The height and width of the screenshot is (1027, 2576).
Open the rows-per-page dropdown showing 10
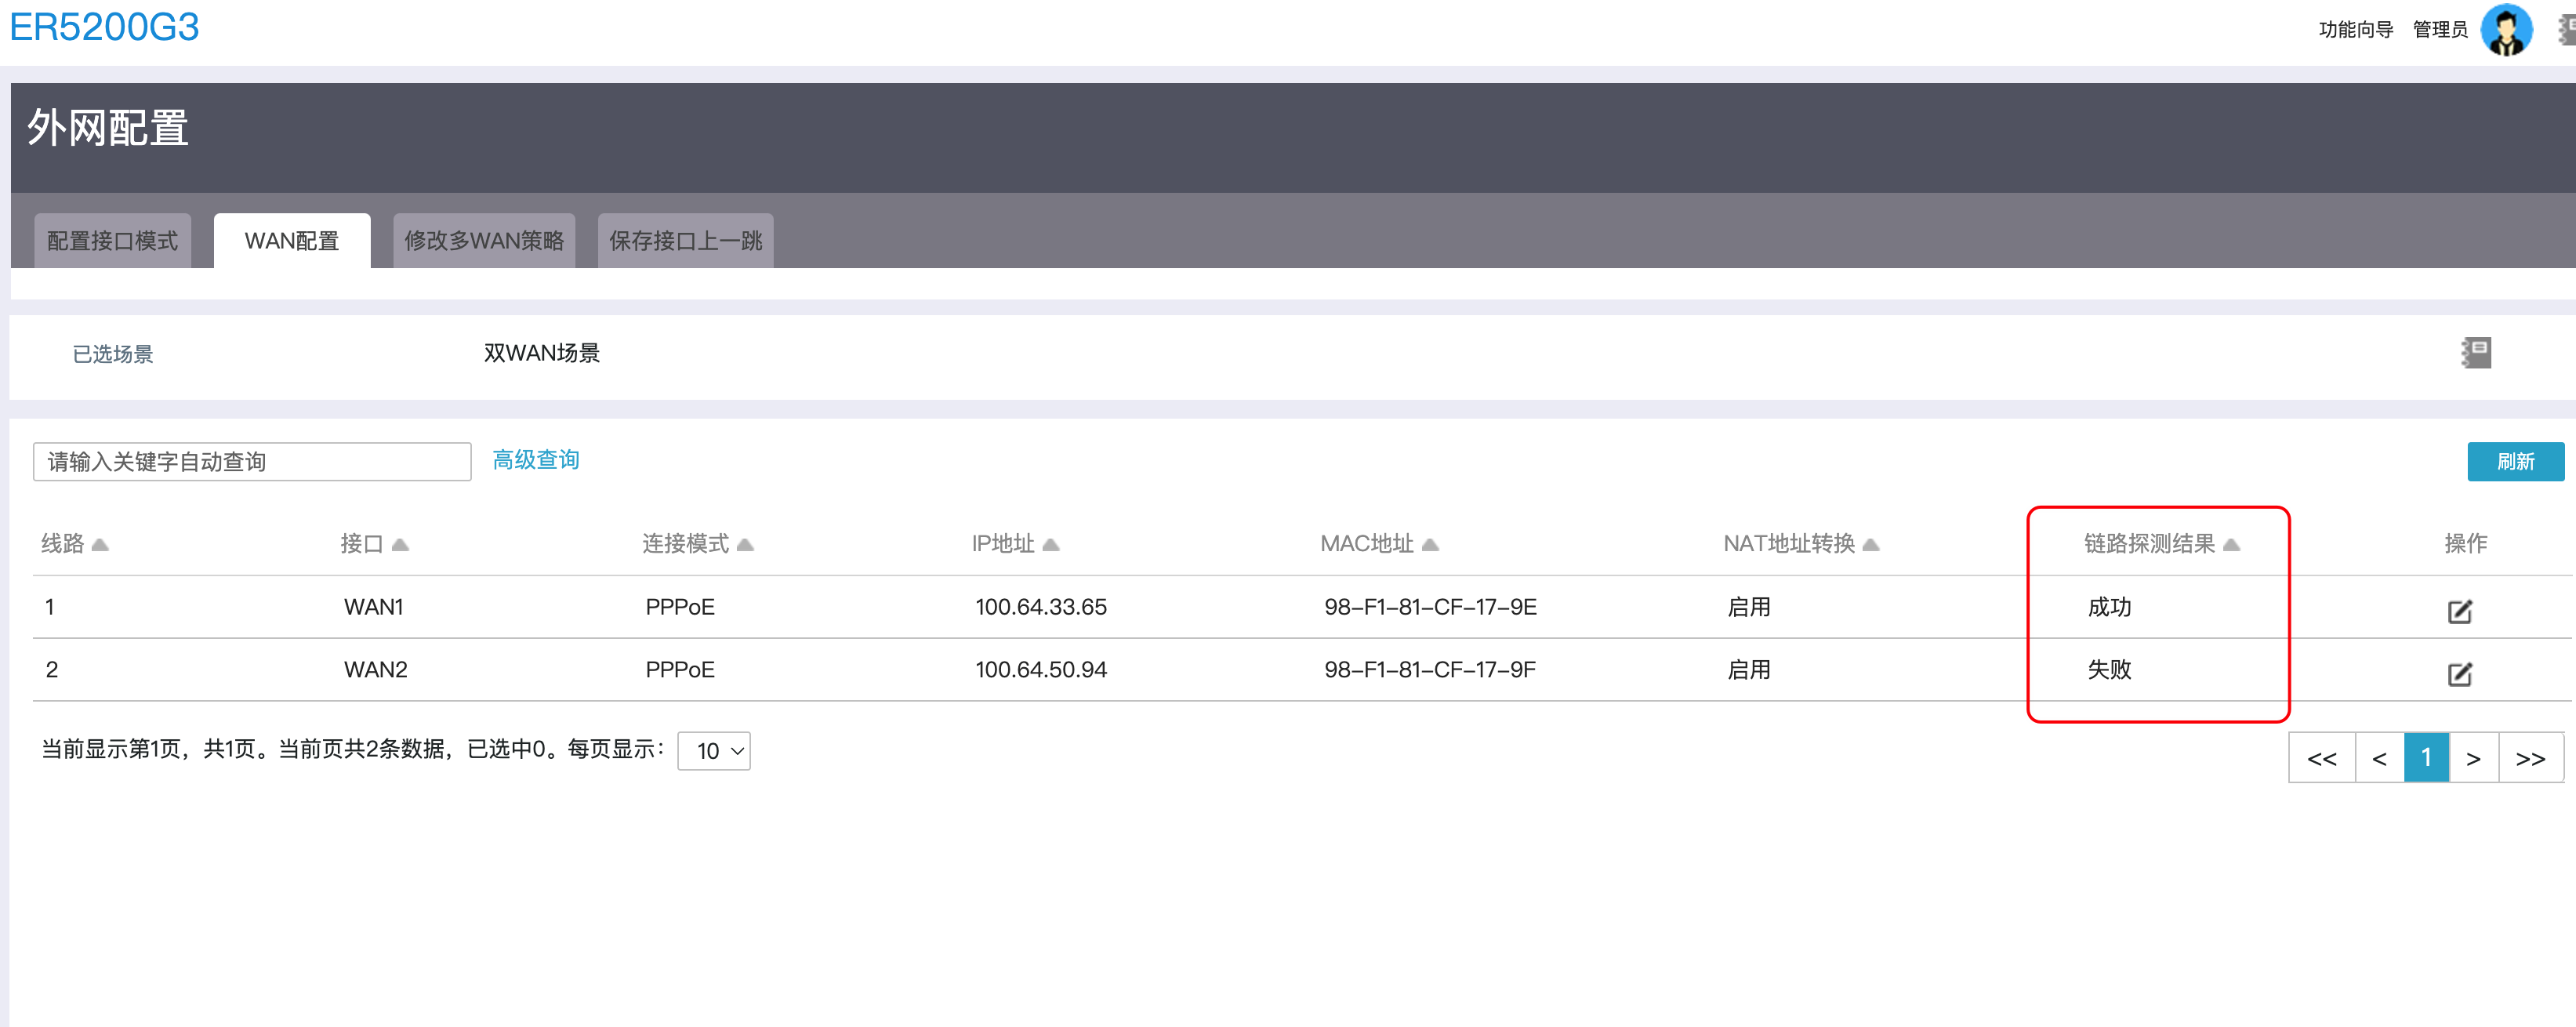(714, 750)
